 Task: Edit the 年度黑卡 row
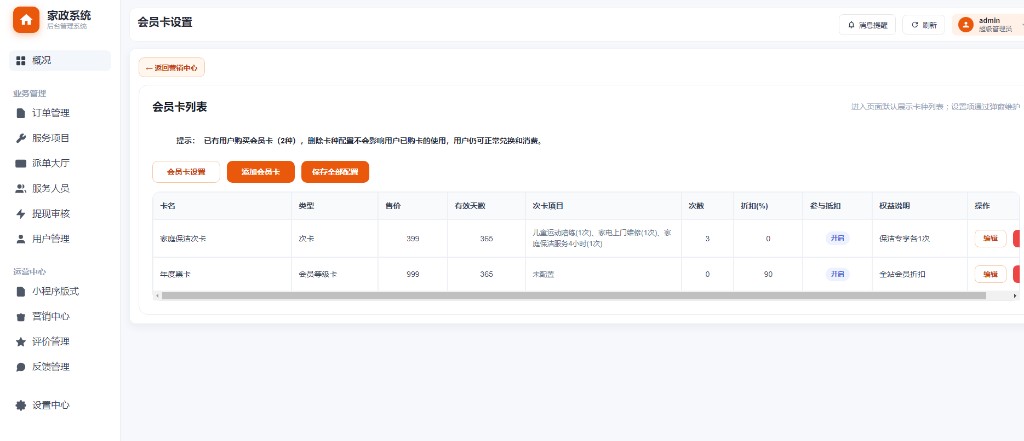(x=990, y=274)
